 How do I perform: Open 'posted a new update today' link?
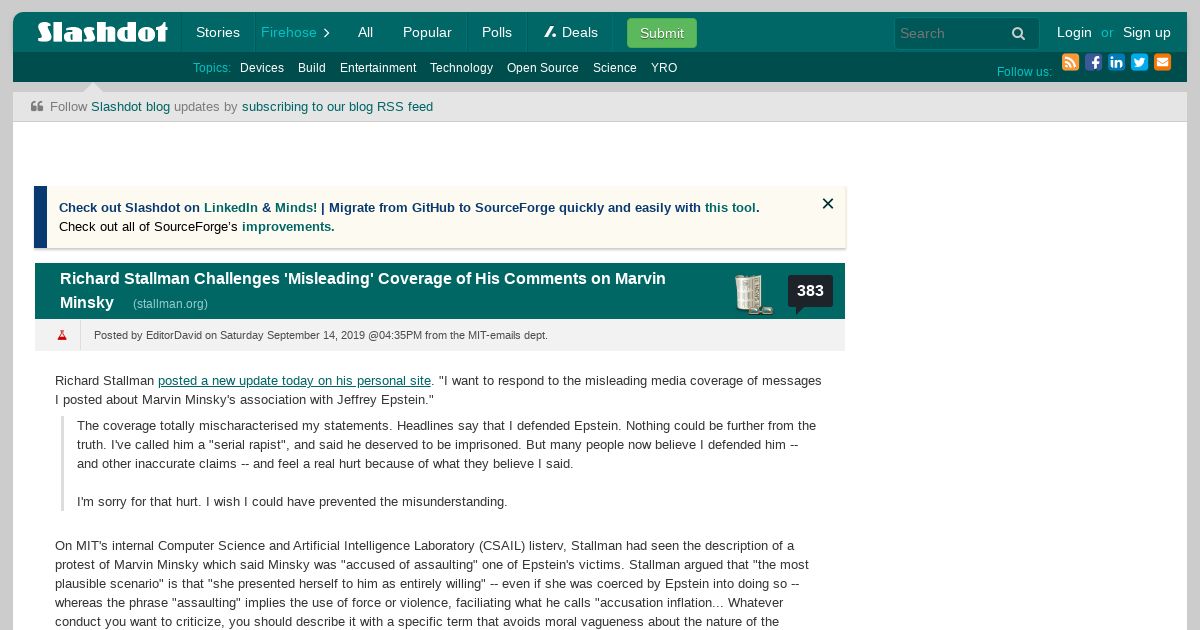[294, 381]
